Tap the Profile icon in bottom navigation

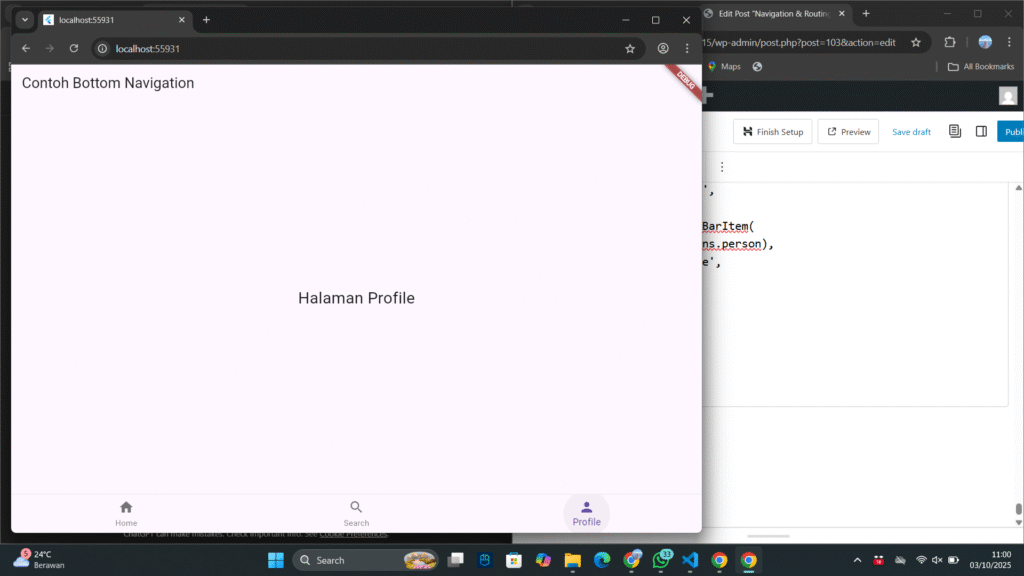[586, 508]
